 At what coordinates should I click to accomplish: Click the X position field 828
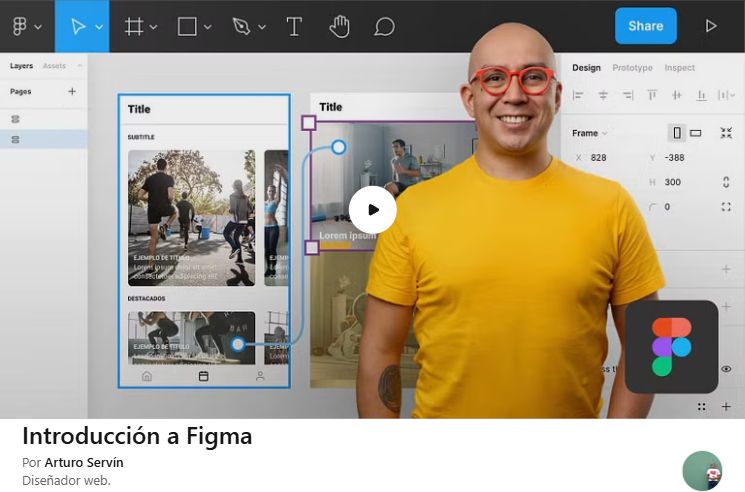click(x=599, y=158)
